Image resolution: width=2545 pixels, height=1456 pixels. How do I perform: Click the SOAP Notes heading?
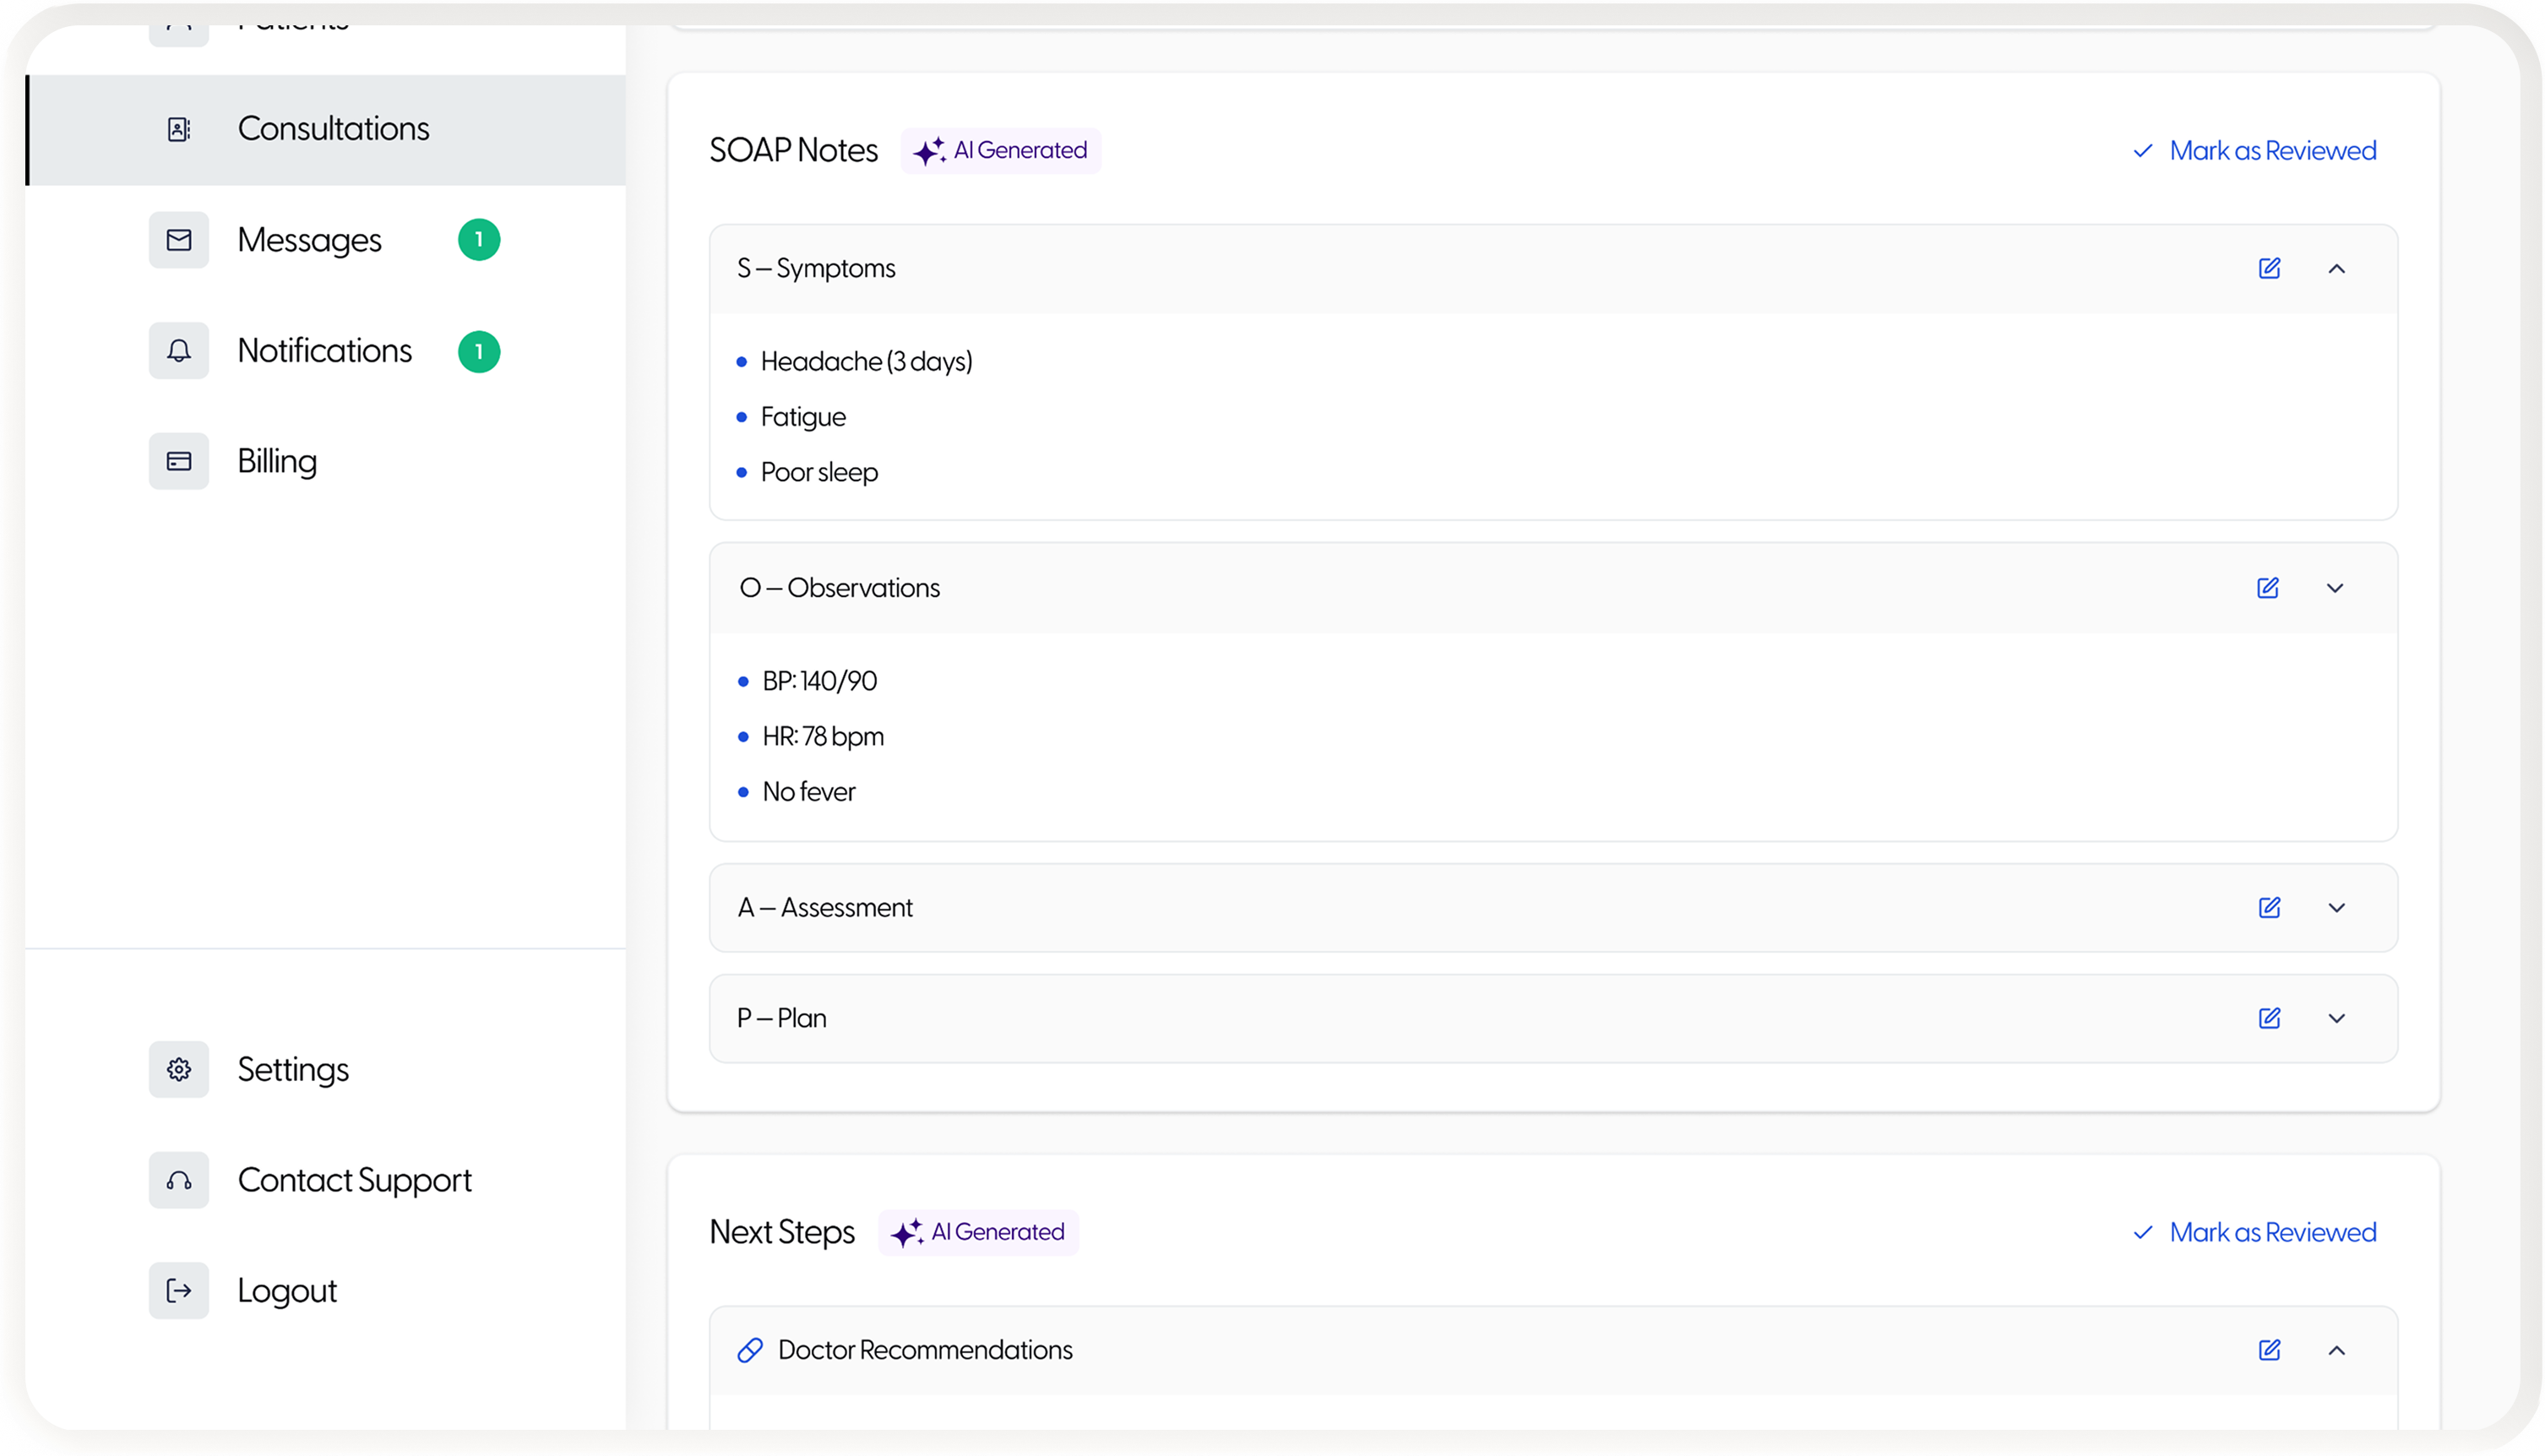click(794, 151)
